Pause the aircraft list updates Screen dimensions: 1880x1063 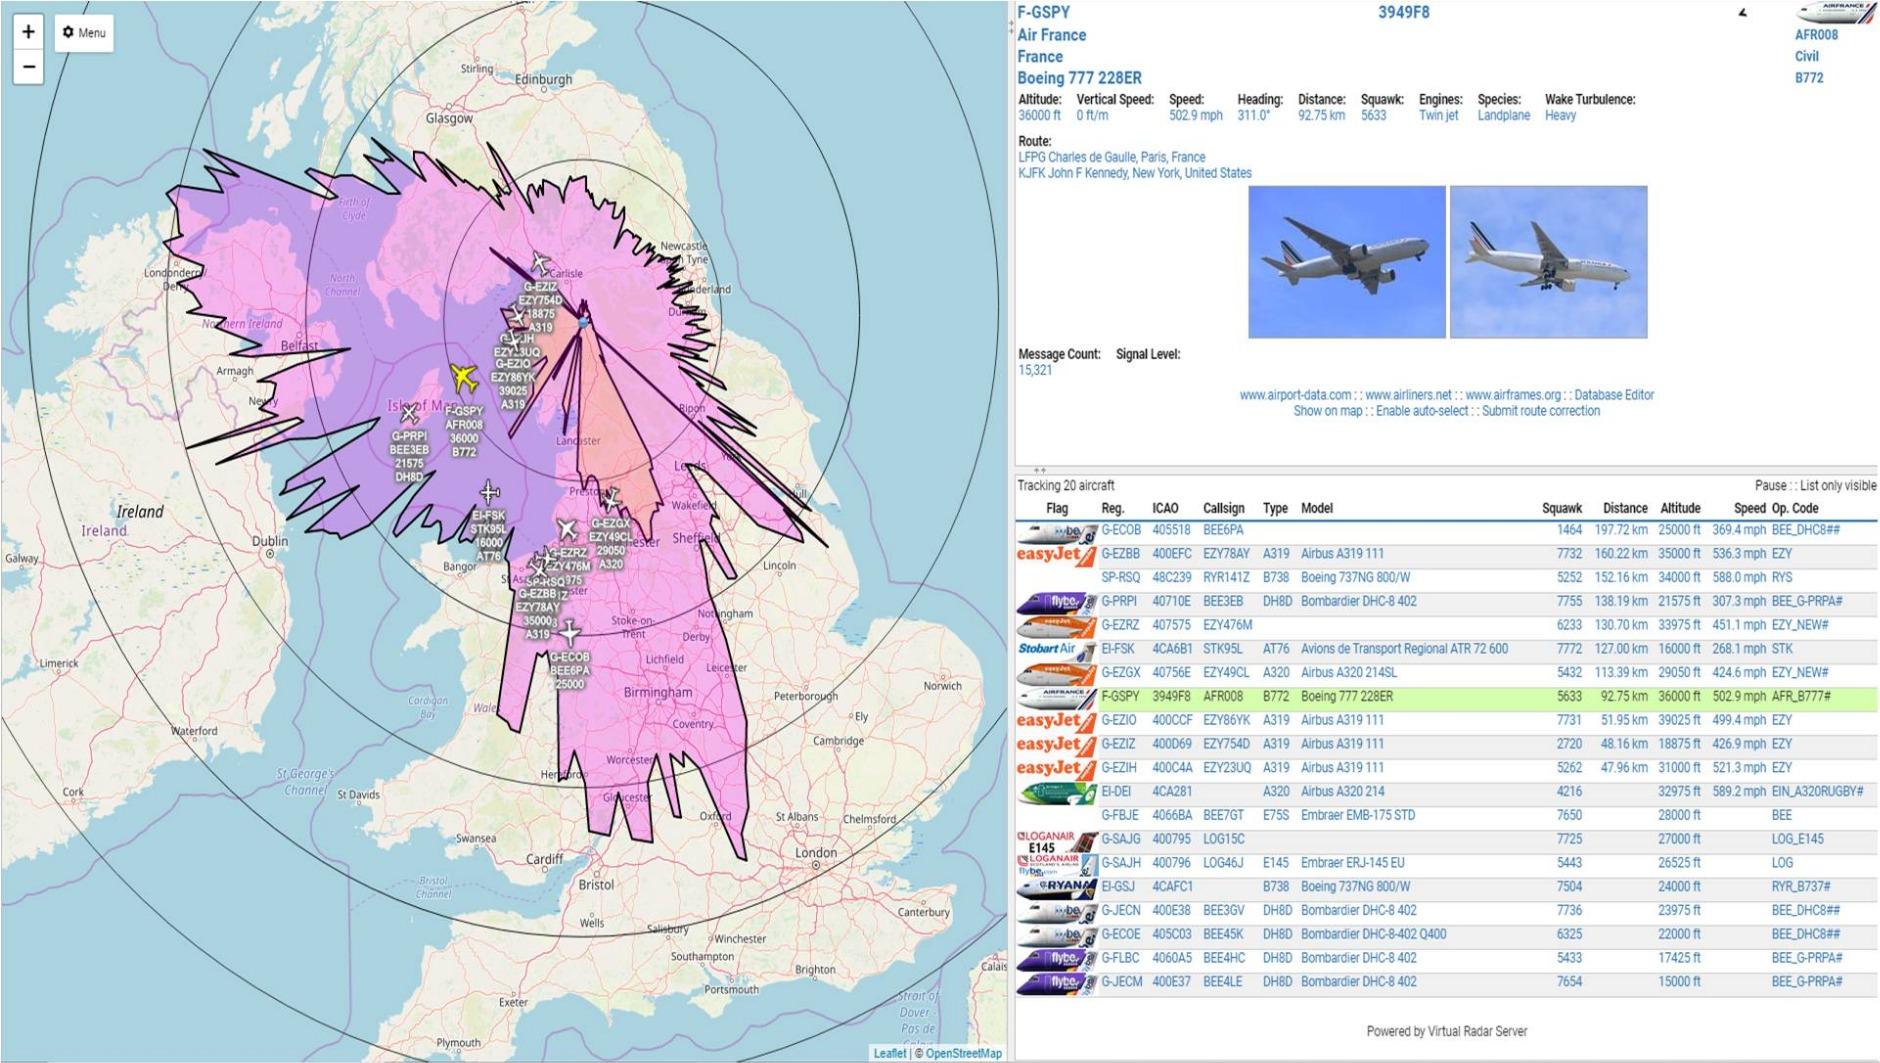(x=1770, y=486)
